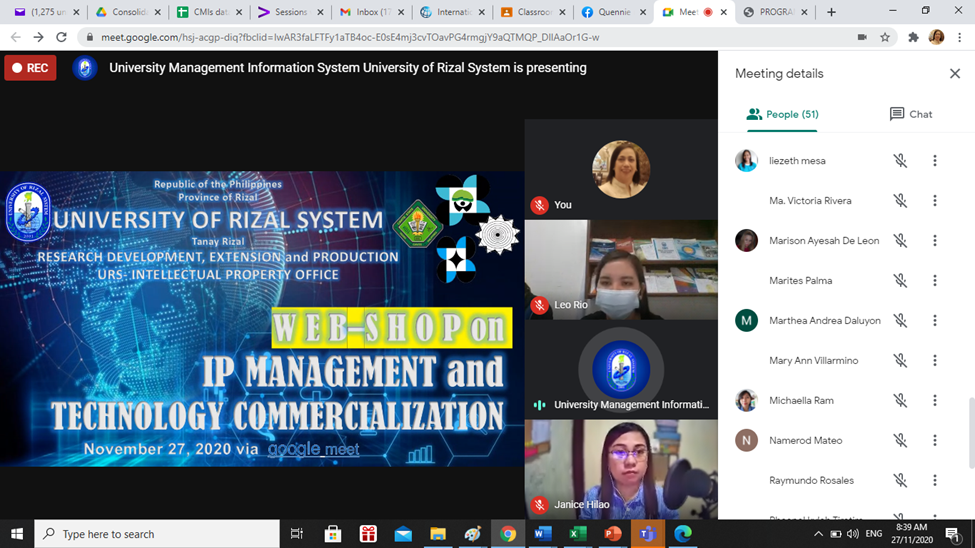Close the Sessions browser tab
Screen dimensions: 975x548
point(320,12)
